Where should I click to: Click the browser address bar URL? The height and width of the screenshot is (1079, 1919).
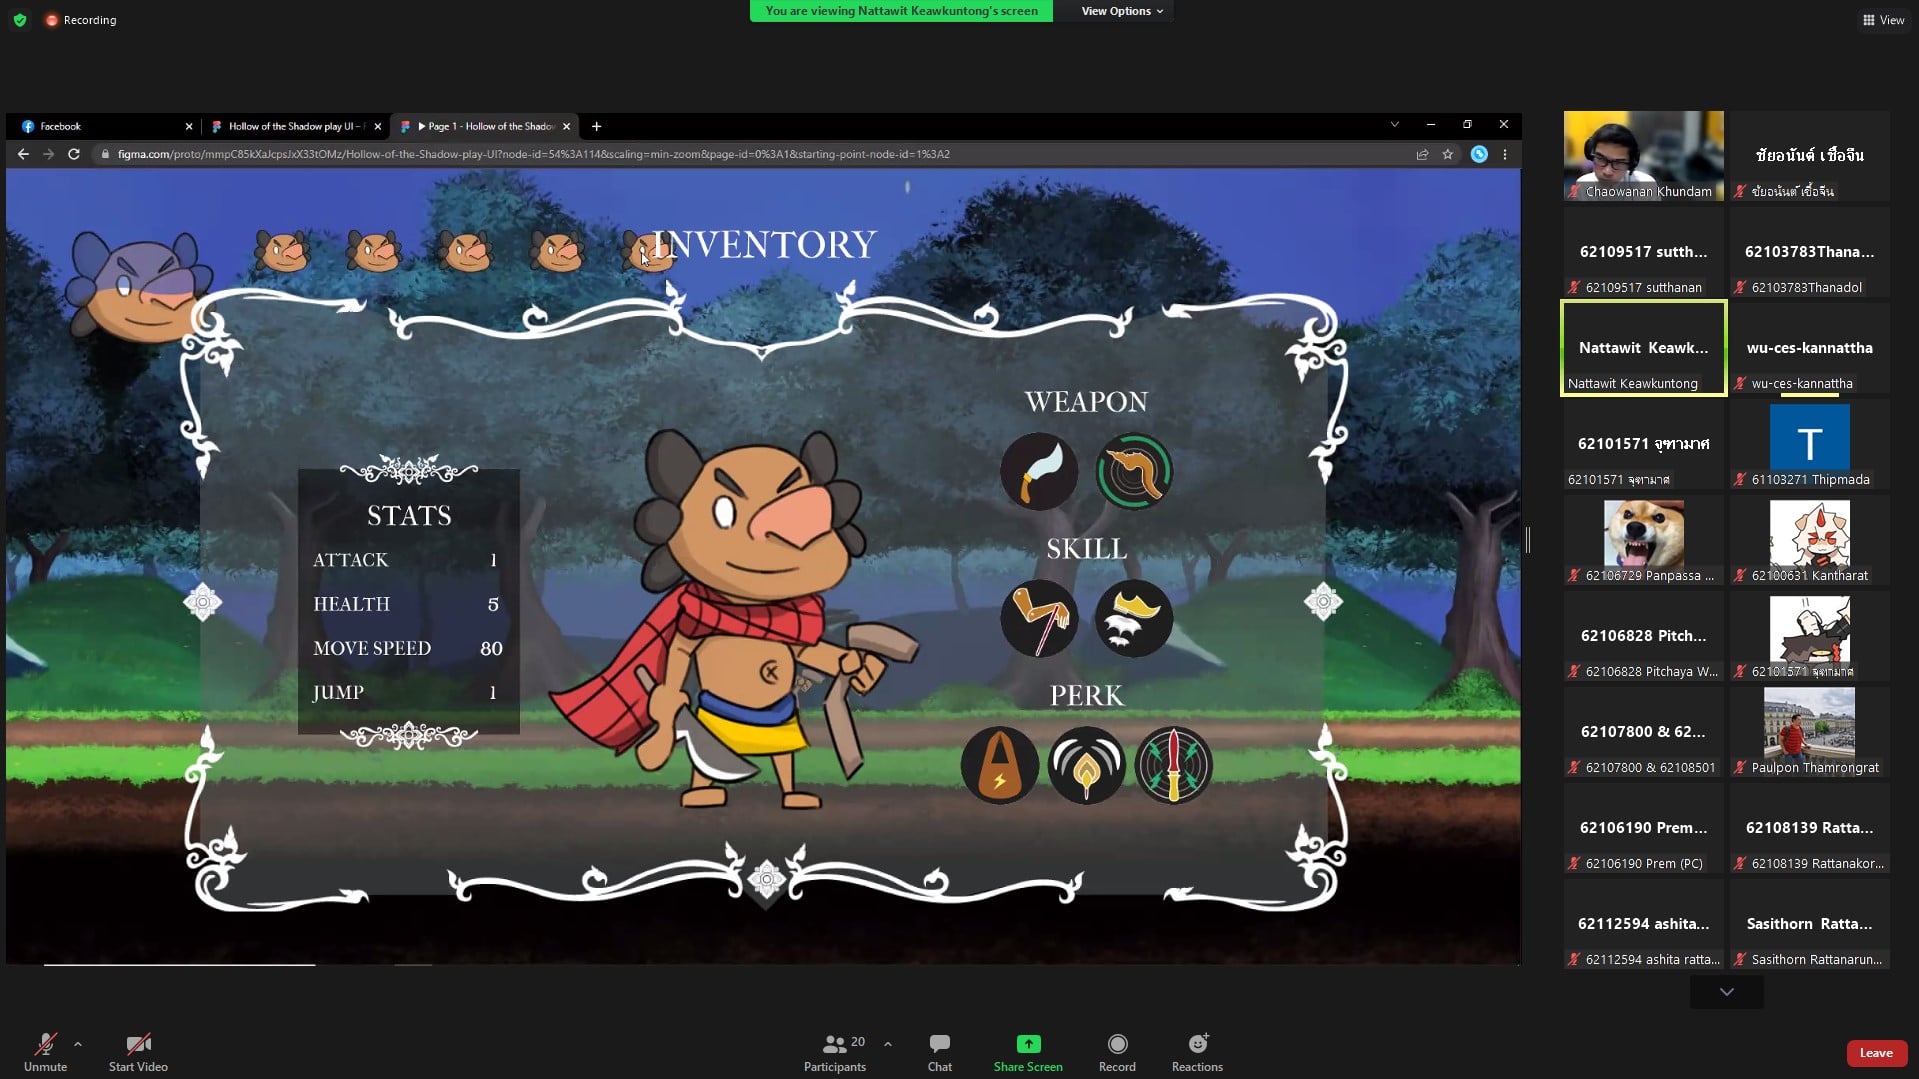[534, 154]
